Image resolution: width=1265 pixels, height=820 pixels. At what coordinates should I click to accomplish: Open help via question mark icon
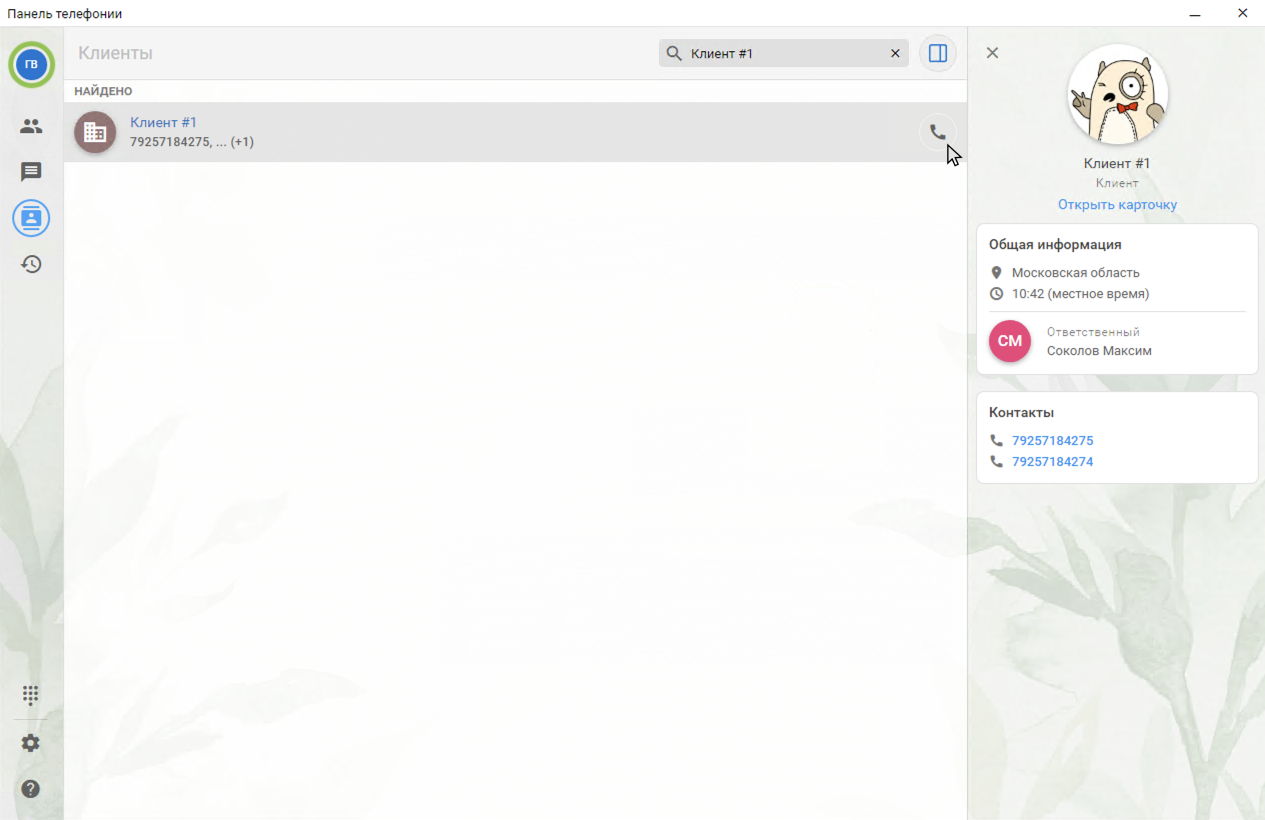click(x=31, y=789)
